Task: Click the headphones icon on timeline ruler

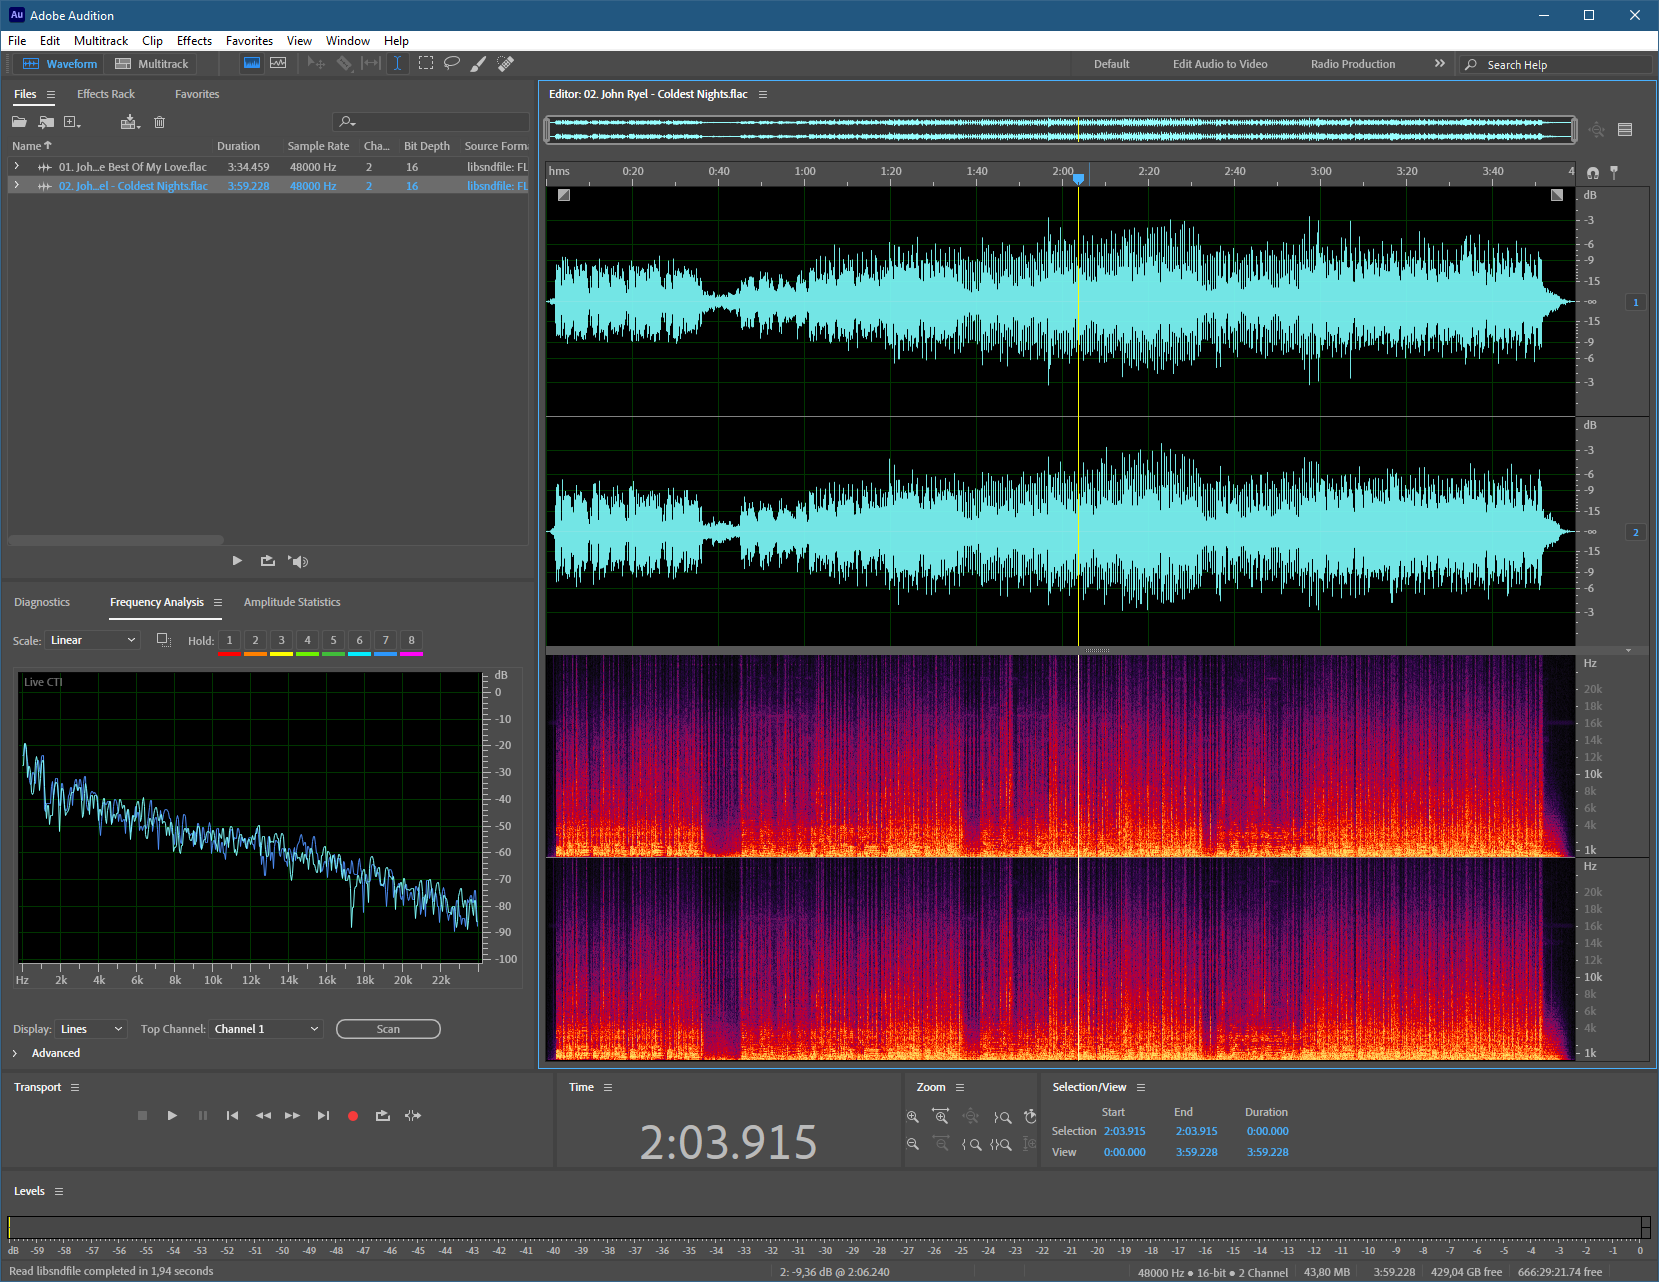Action: pyautogui.click(x=1593, y=173)
